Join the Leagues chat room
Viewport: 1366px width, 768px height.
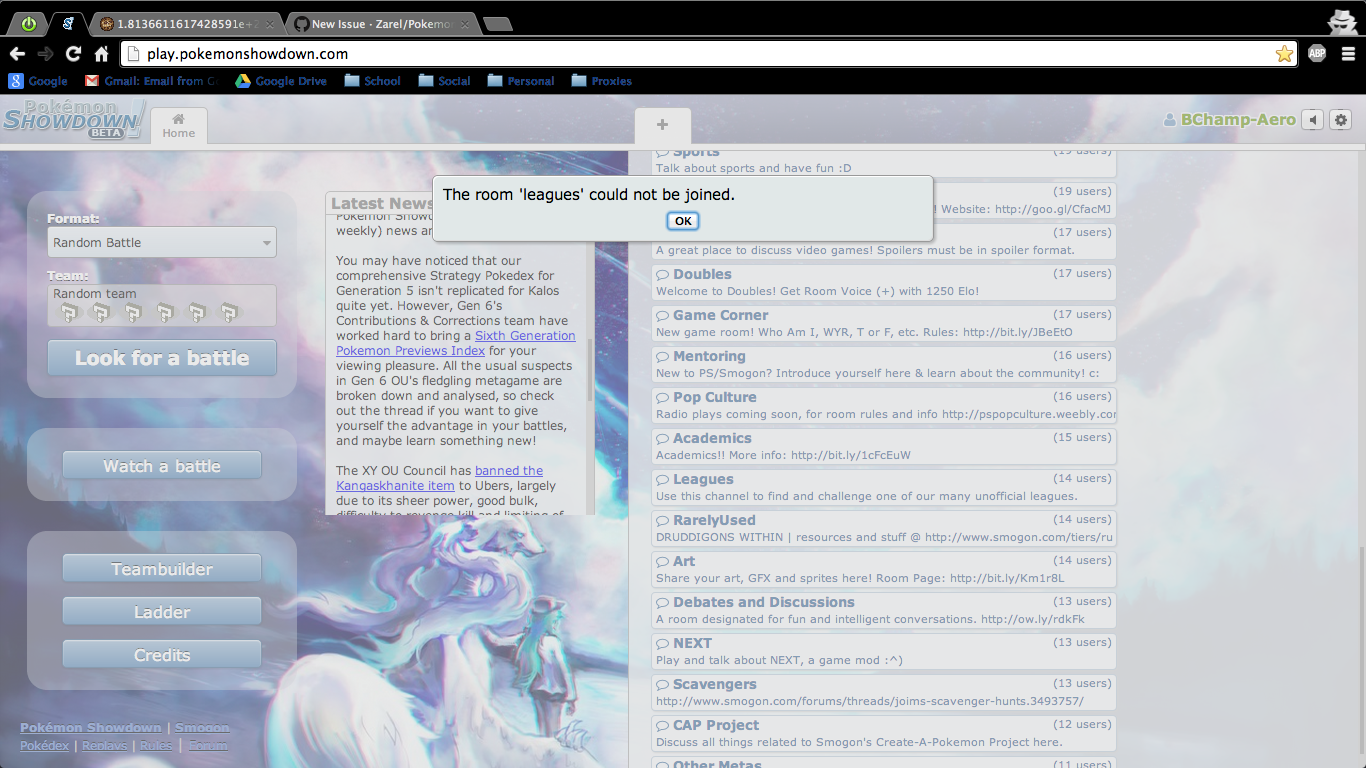coord(884,487)
